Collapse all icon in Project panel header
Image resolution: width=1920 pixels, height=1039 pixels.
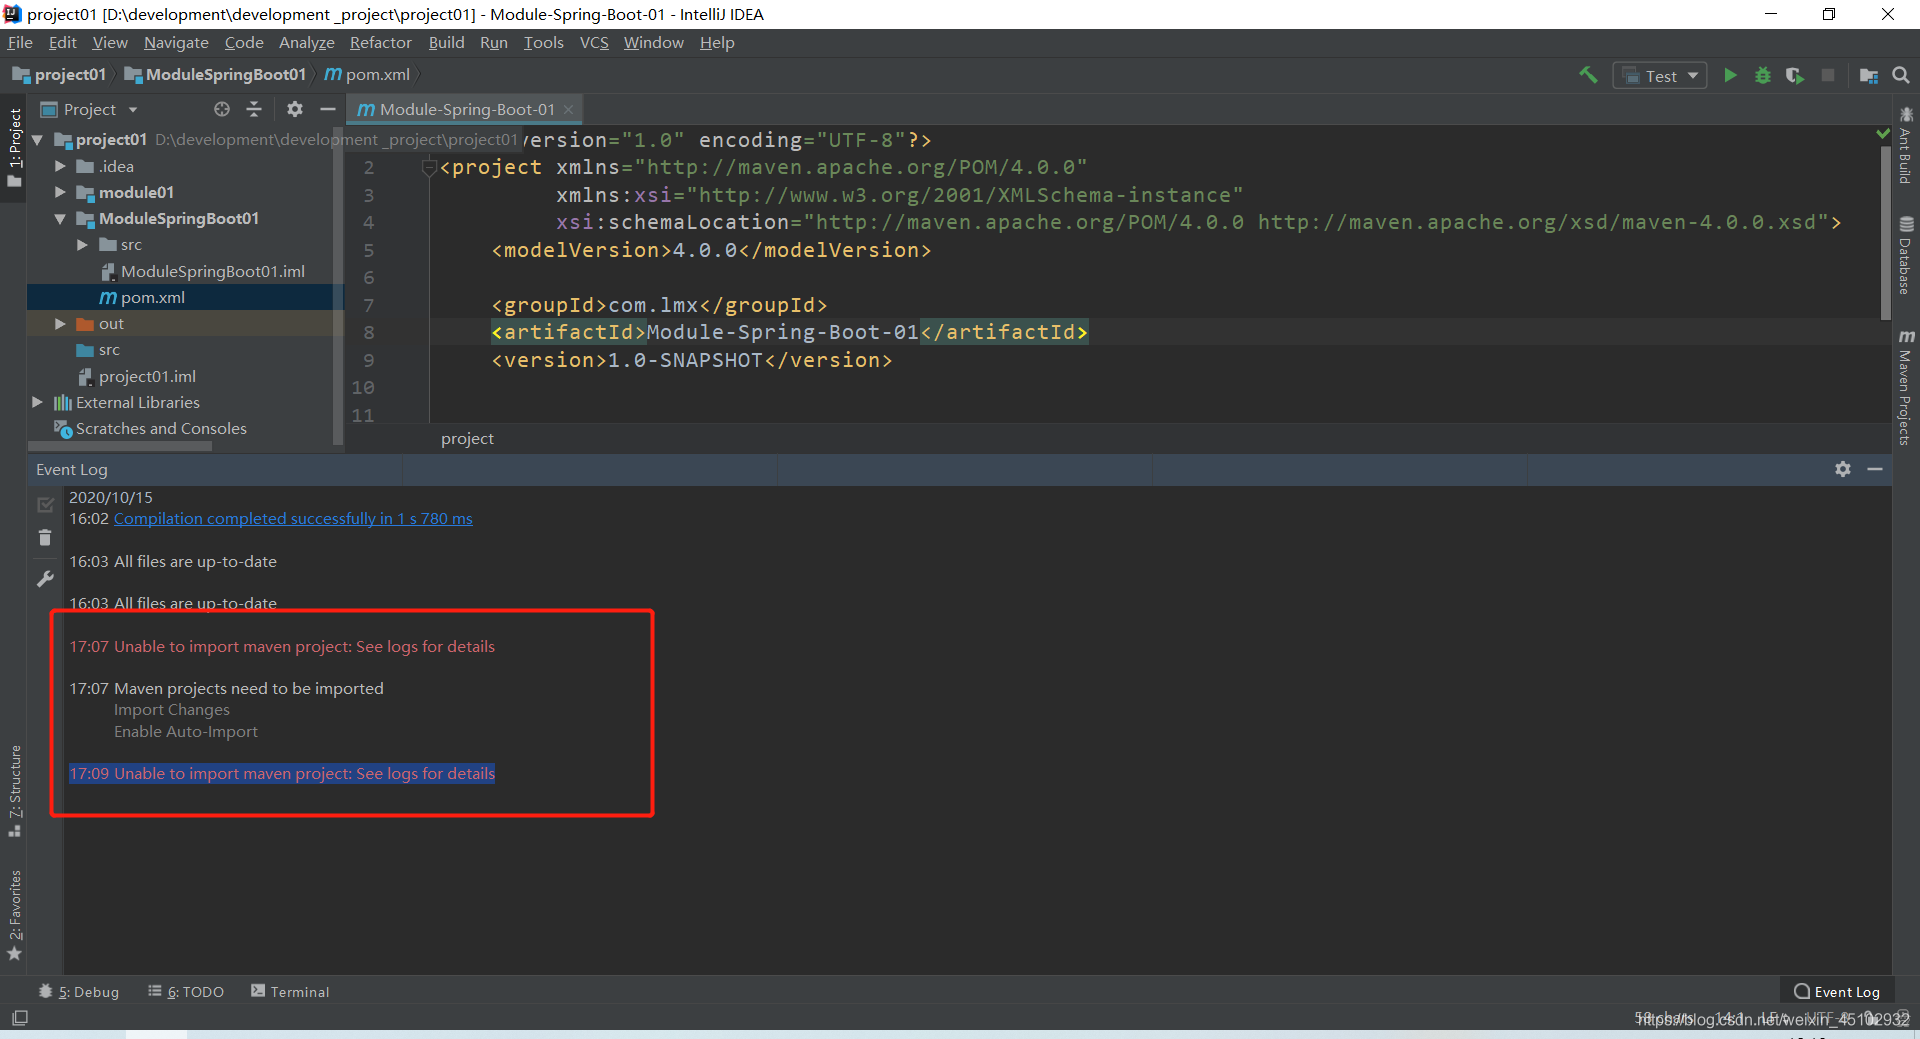click(x=254, y=109)
